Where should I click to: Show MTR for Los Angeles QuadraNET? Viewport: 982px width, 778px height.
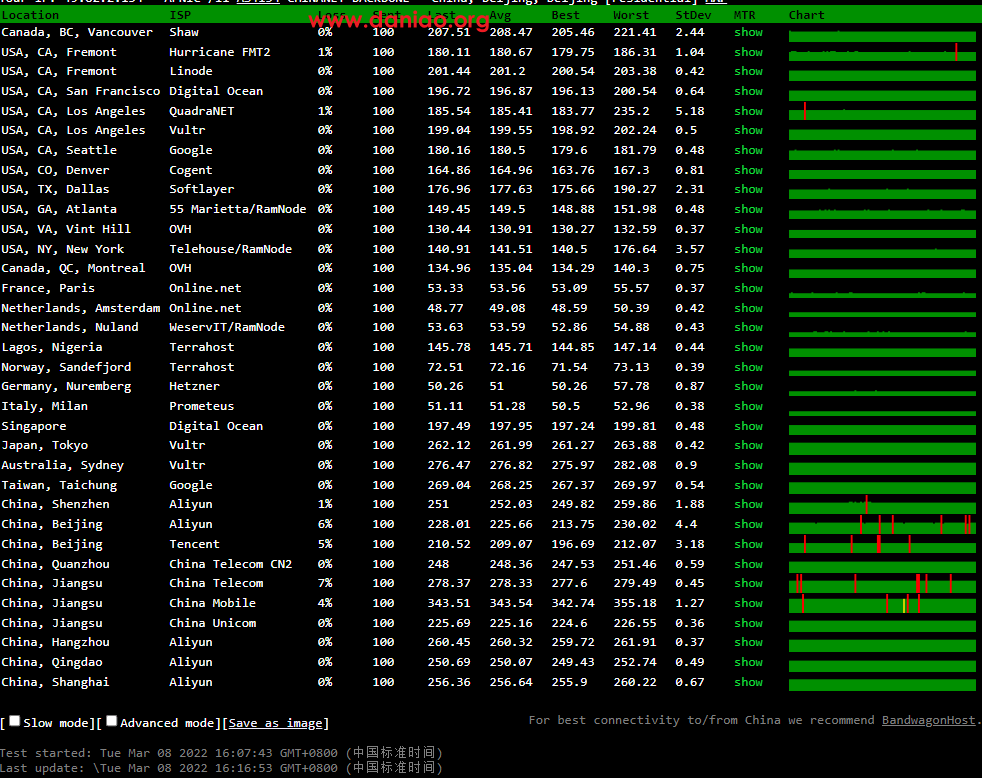click(x=748, y=112)
